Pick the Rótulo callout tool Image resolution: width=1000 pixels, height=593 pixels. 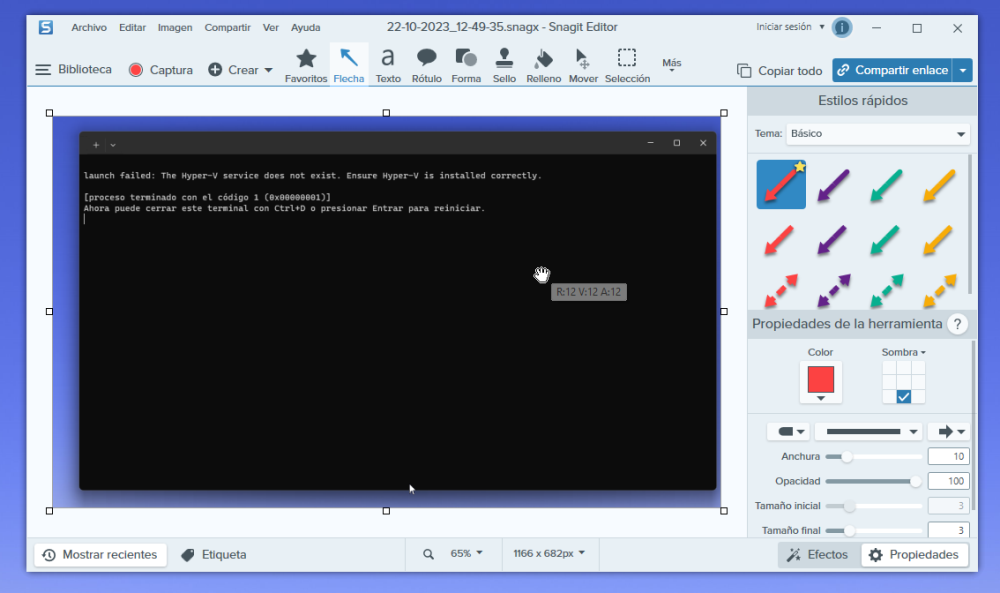pyautogui.click(x=427, y=65)
